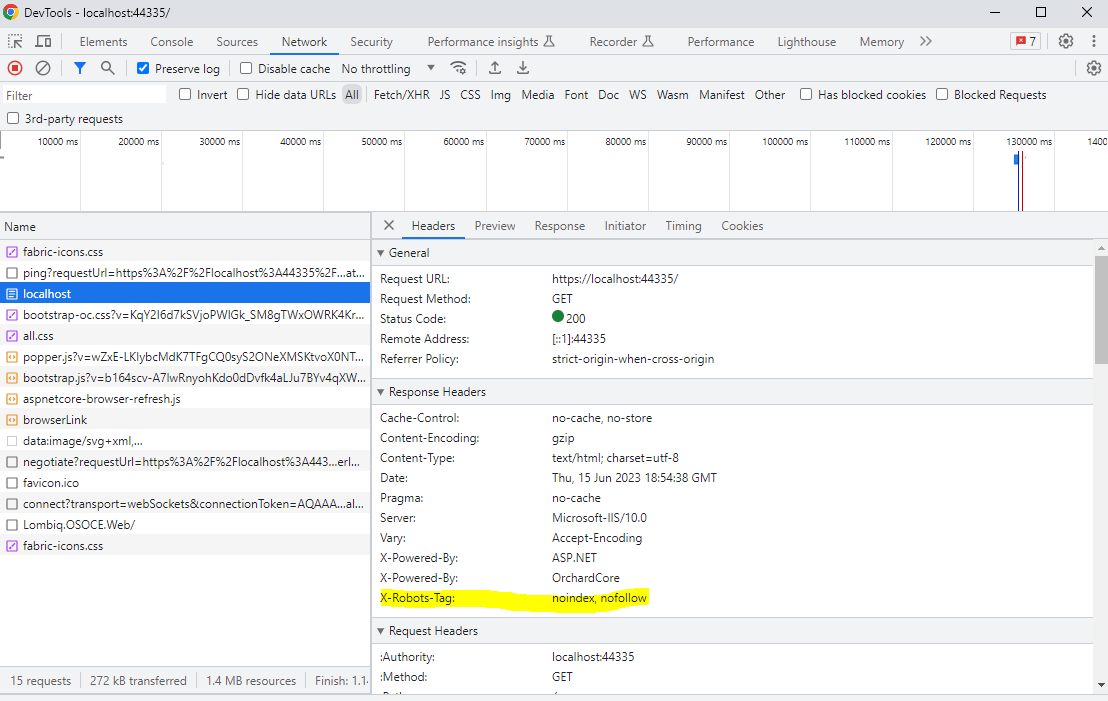Select the data:image/svg+xml request

point(185,441)
